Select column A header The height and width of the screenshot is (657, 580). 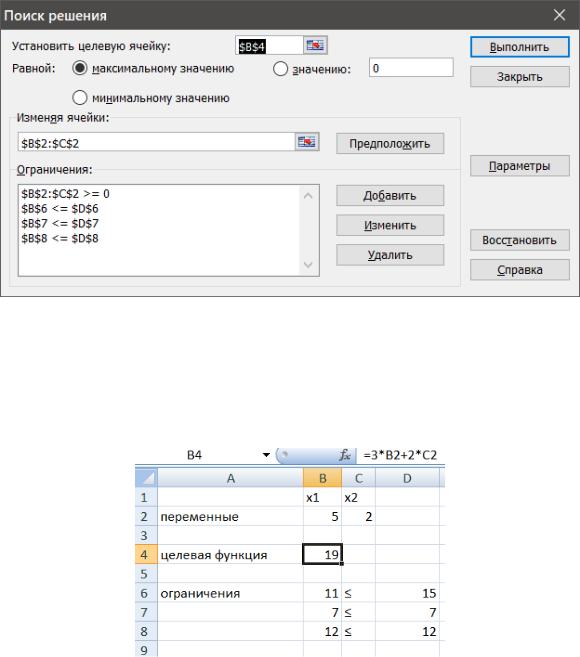(x=230, y=478)
